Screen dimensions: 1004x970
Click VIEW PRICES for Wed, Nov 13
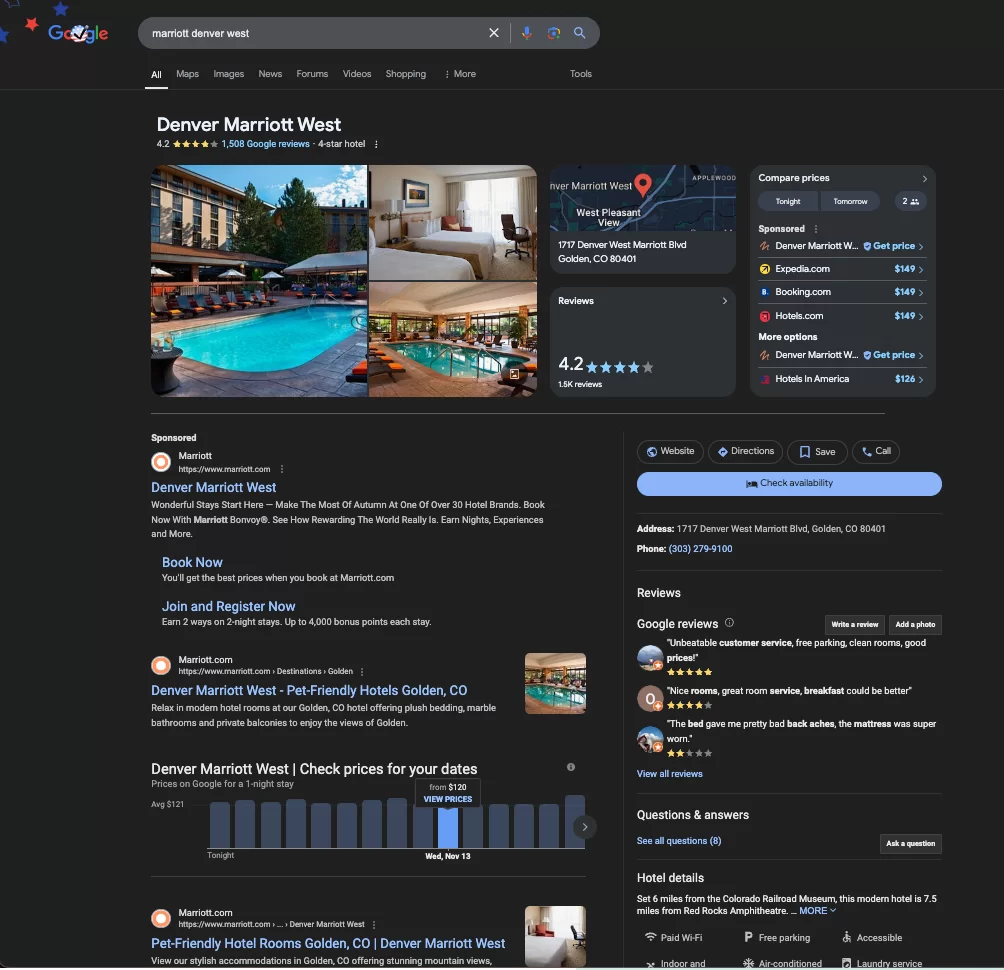(448, 799)
